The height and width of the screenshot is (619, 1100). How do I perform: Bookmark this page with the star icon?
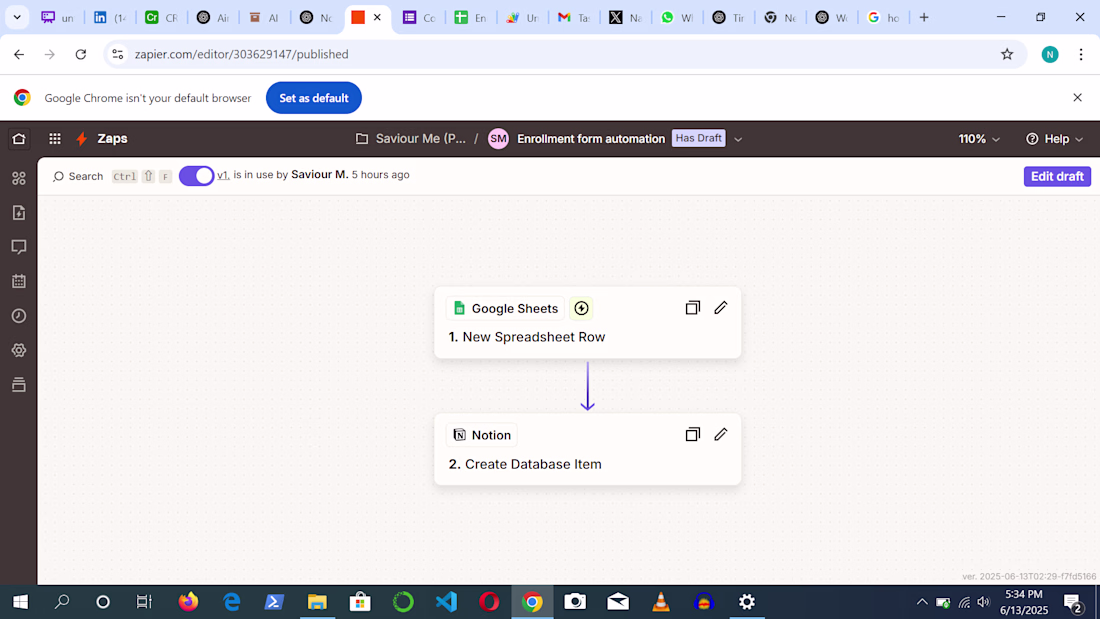pos(1007,54)
